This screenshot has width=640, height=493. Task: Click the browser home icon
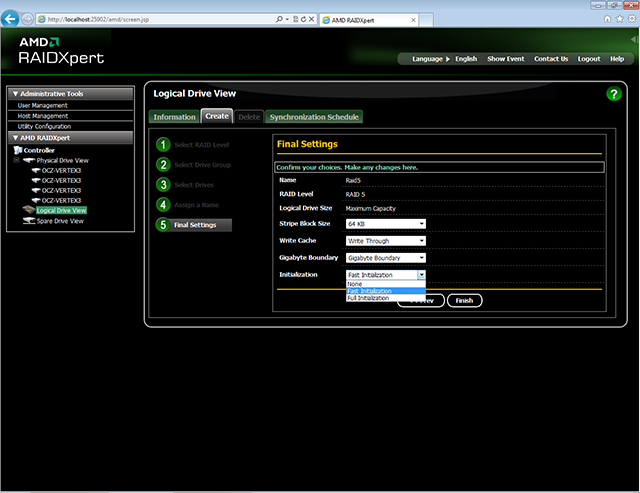click(607, 19)
